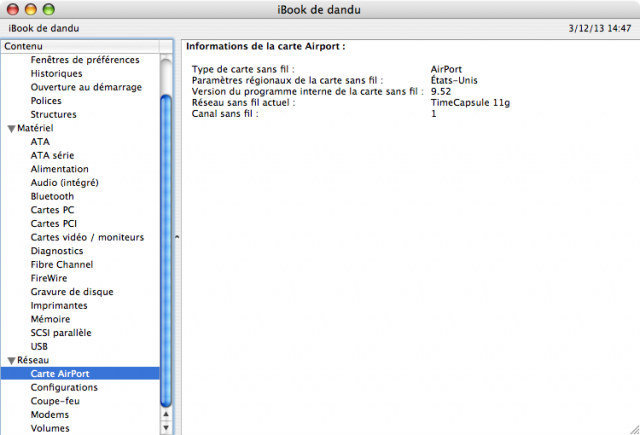Select the Matériel category
The width and height of the screenshot is (640, 435).
pyautogui.click(x=35, y=128)
